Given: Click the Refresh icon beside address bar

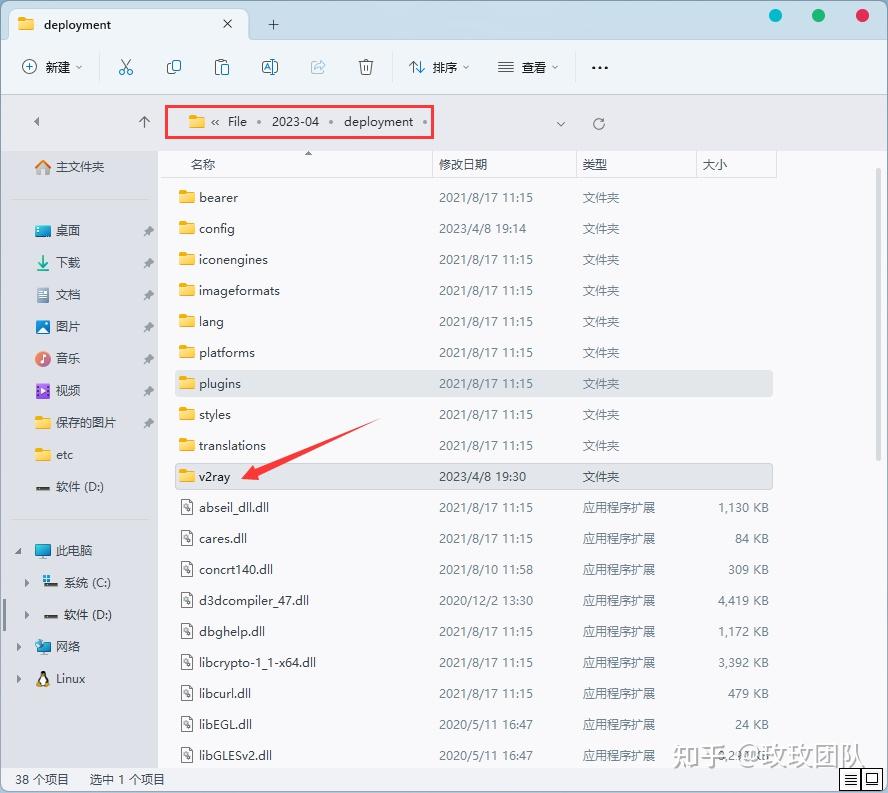Looking at the screenshot, I should 599,123.
